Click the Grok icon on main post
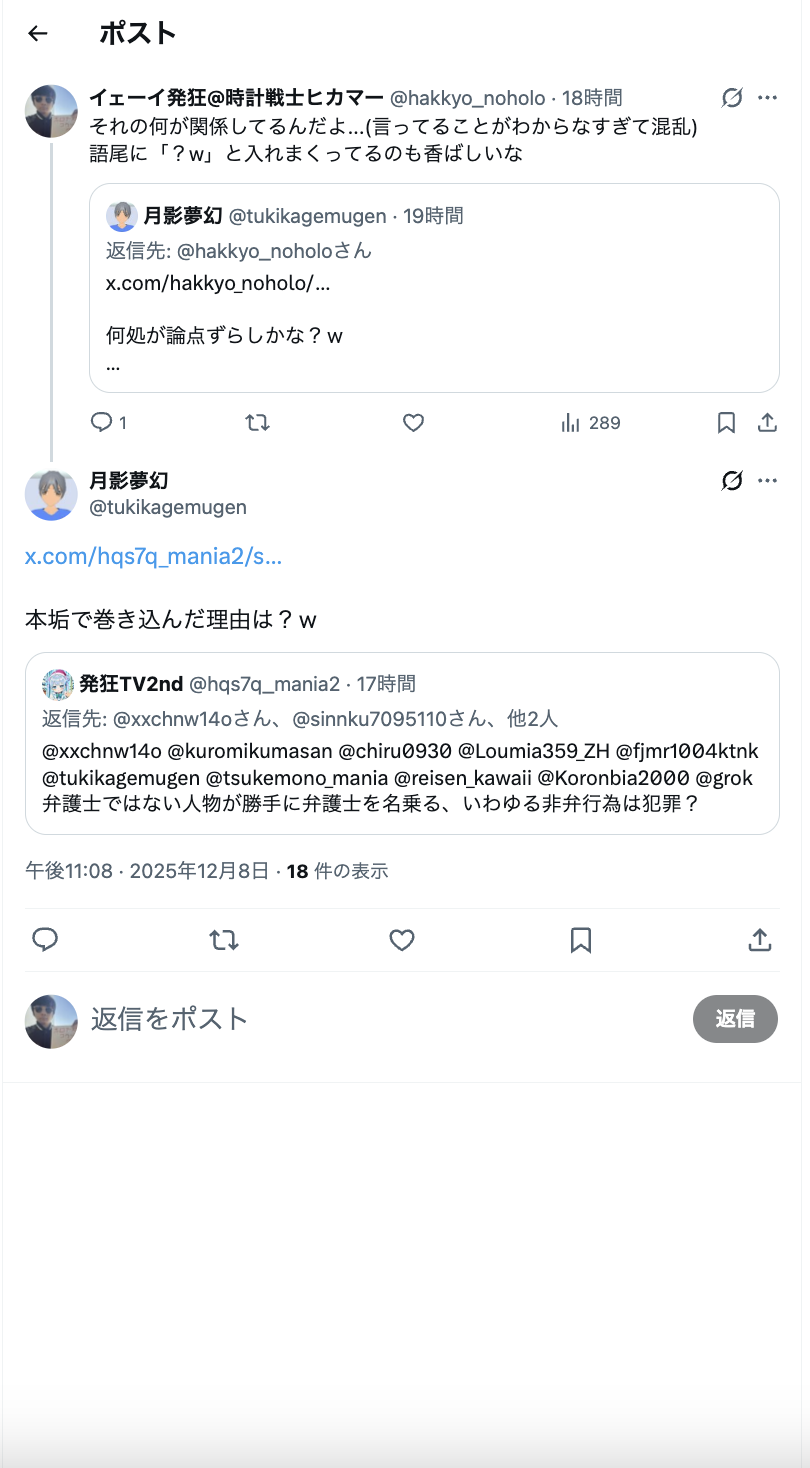The height and width of the screenshot is (1468, 810). tap(732, 481)
